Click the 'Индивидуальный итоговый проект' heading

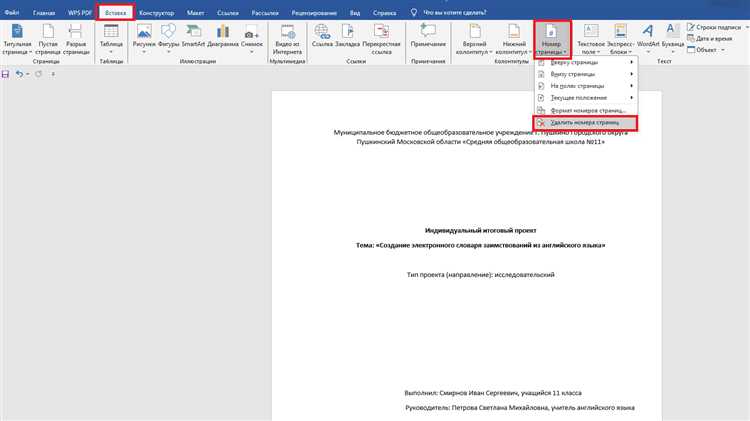coord(480,230)
